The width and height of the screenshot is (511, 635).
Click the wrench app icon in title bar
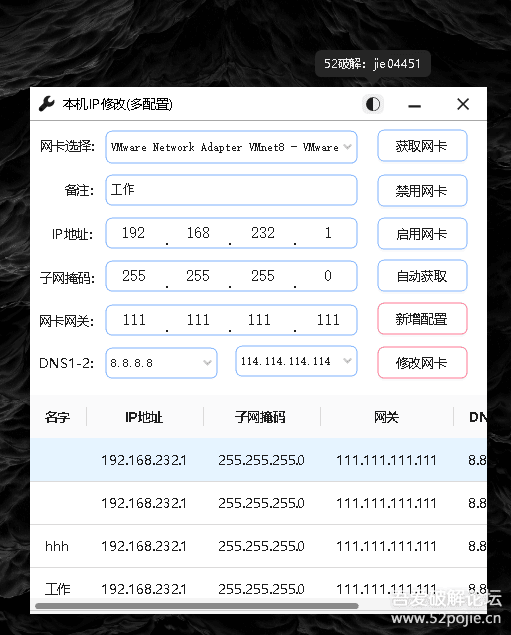tap(47, 104)
